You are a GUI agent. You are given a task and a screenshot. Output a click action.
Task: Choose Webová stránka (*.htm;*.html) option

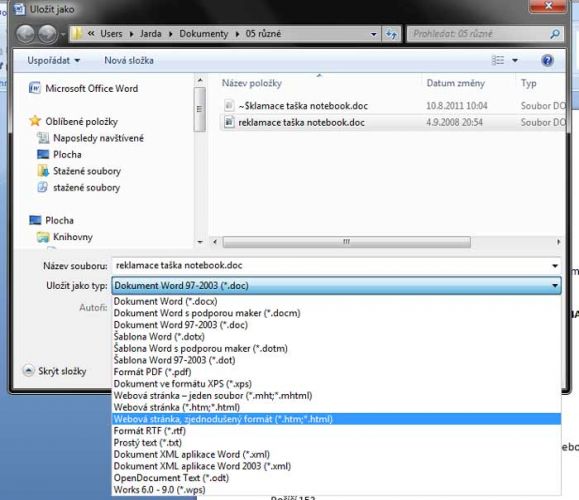(336, 407)
